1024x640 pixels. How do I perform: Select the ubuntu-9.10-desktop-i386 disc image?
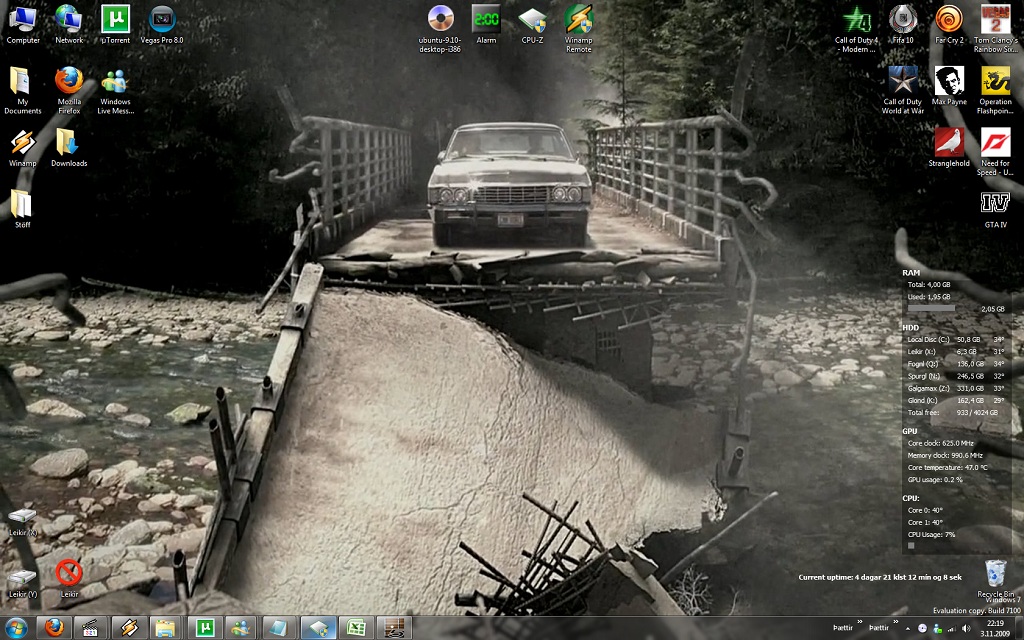pos(440,29)
